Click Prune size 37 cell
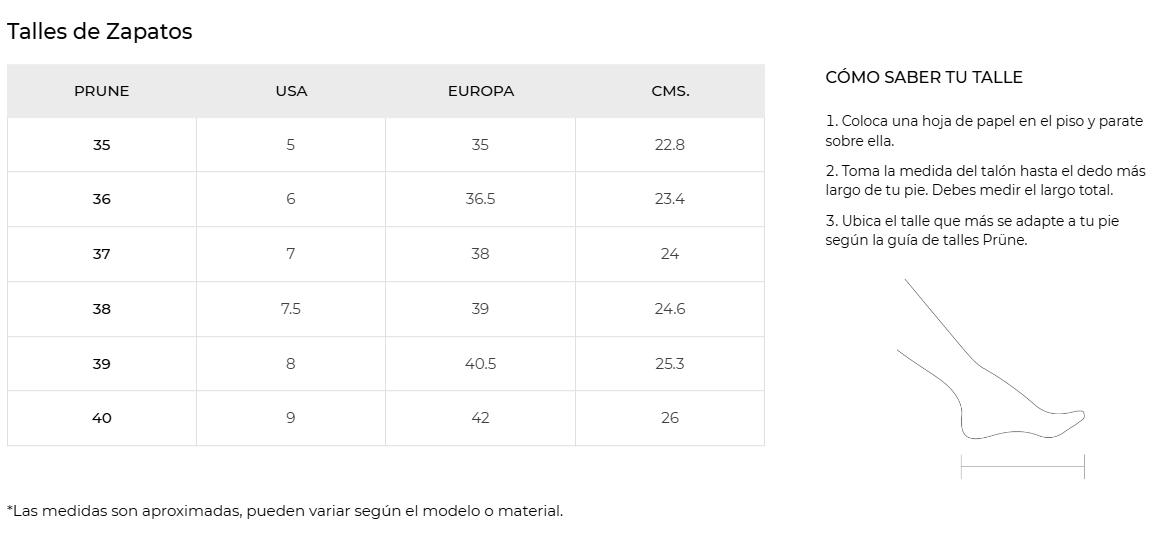1162x541 pixels. pos(102,254)
